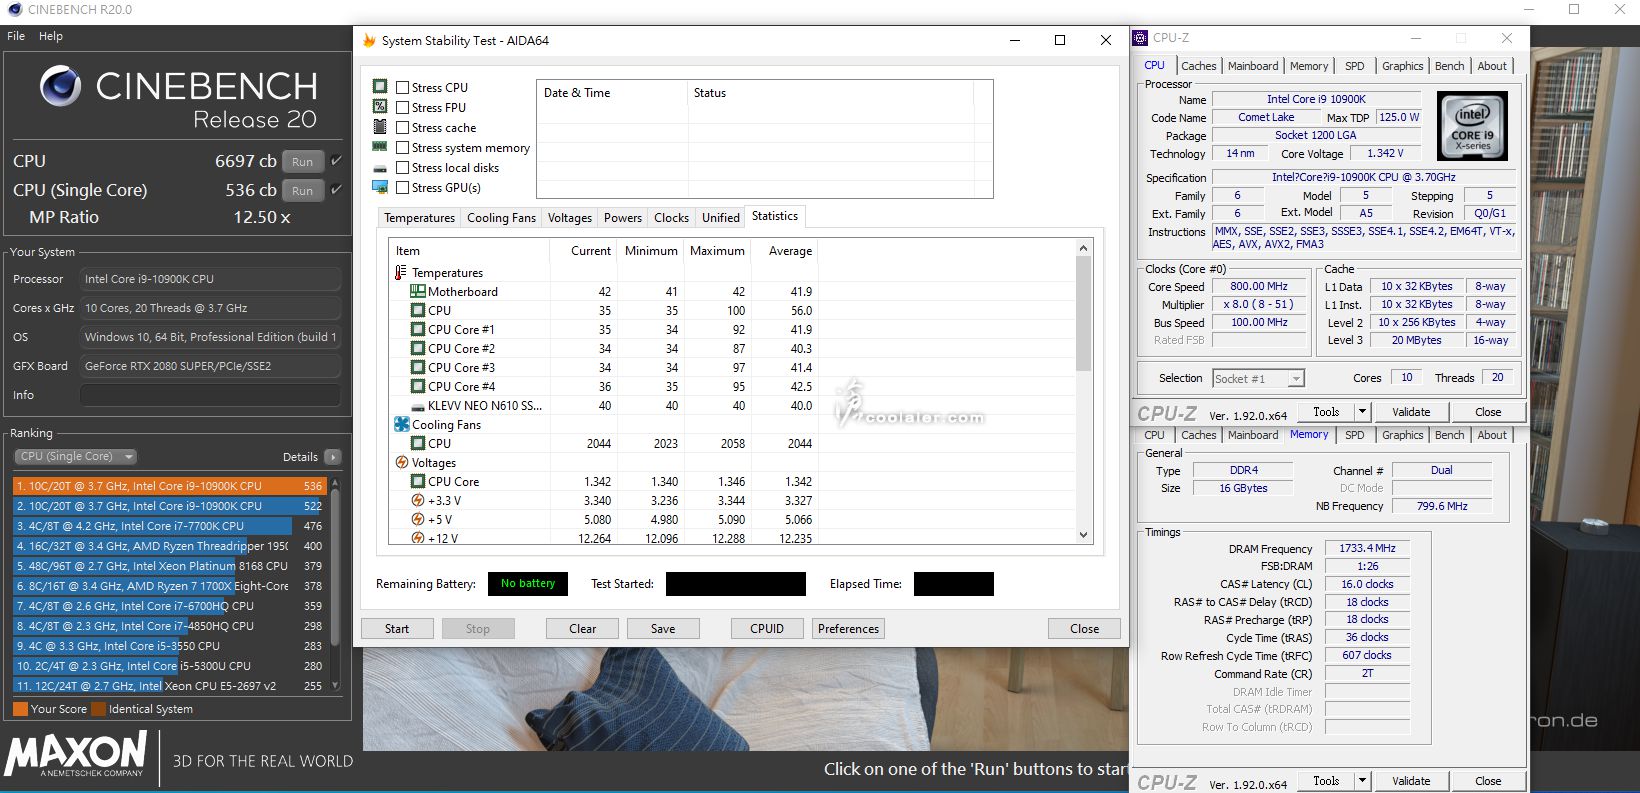Open AIDA64 Preferences

coord(848,629)
